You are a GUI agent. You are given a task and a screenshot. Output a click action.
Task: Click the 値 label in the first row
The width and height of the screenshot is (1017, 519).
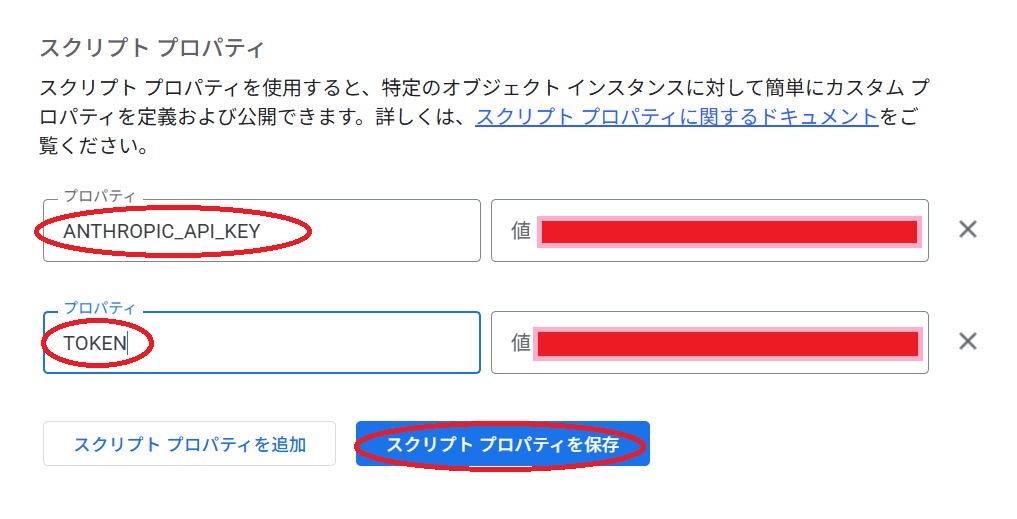coord(521,230)
